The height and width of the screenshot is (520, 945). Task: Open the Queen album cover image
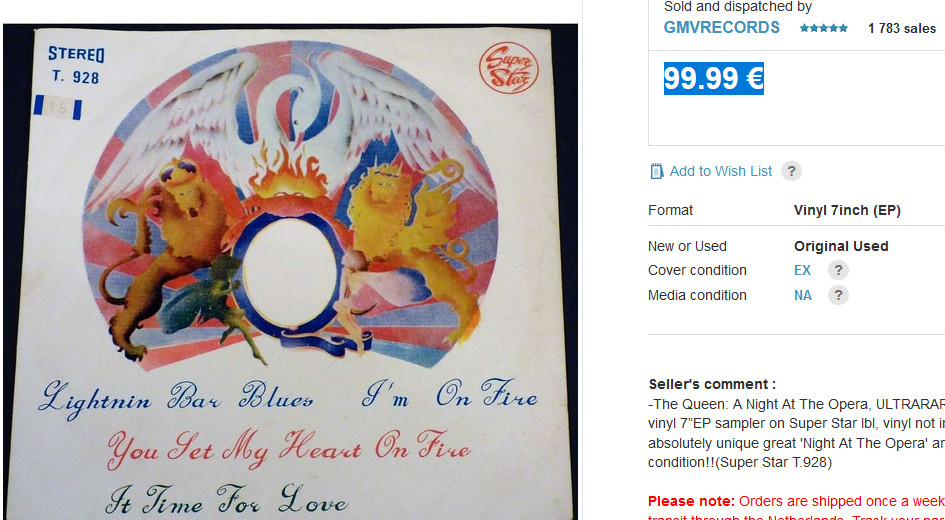[290, 271]
